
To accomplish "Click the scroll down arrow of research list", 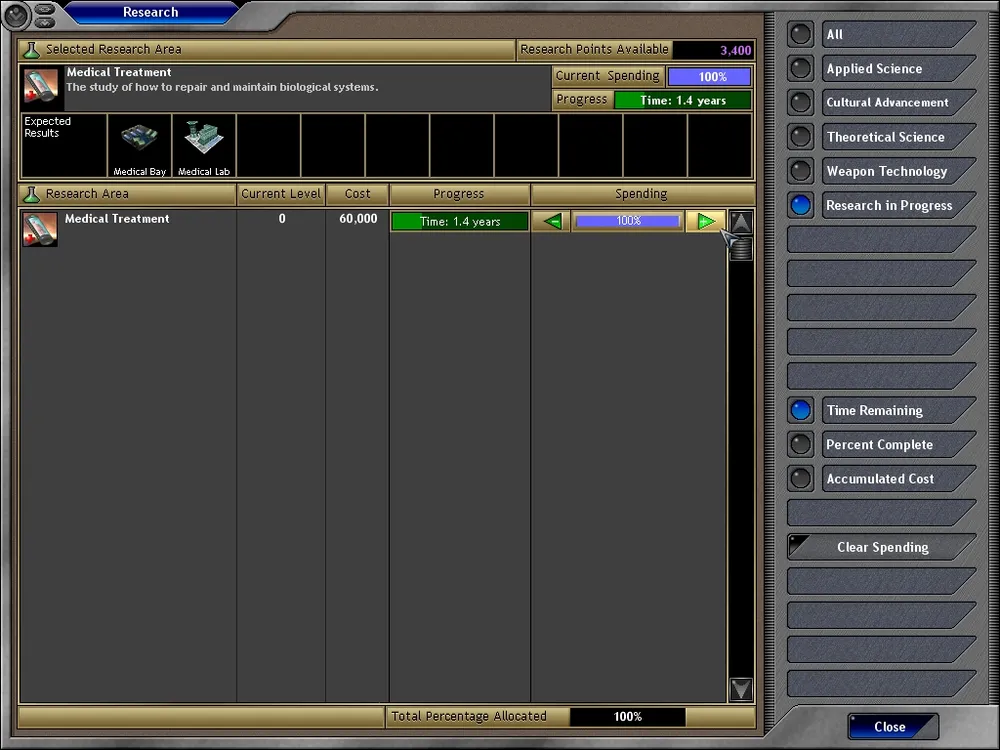I will [x=740, y=689].
